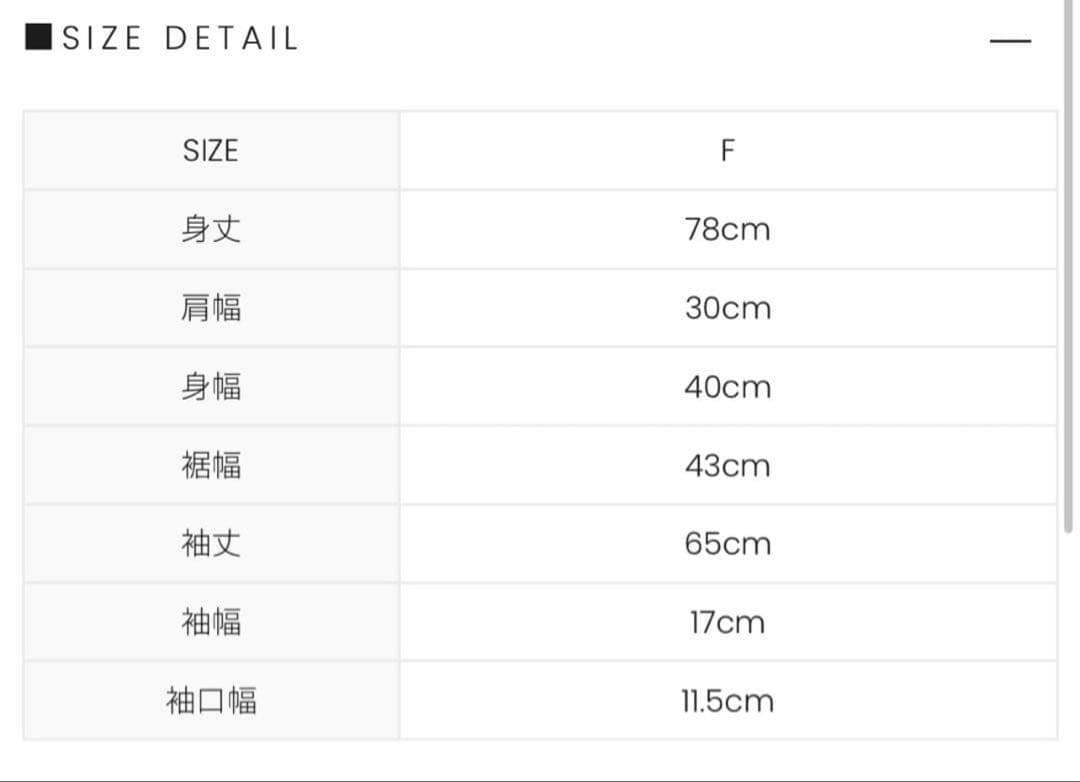Click the 11.5cm measurement value
This screenshot has width=1080, height=782.
(727, 700)
